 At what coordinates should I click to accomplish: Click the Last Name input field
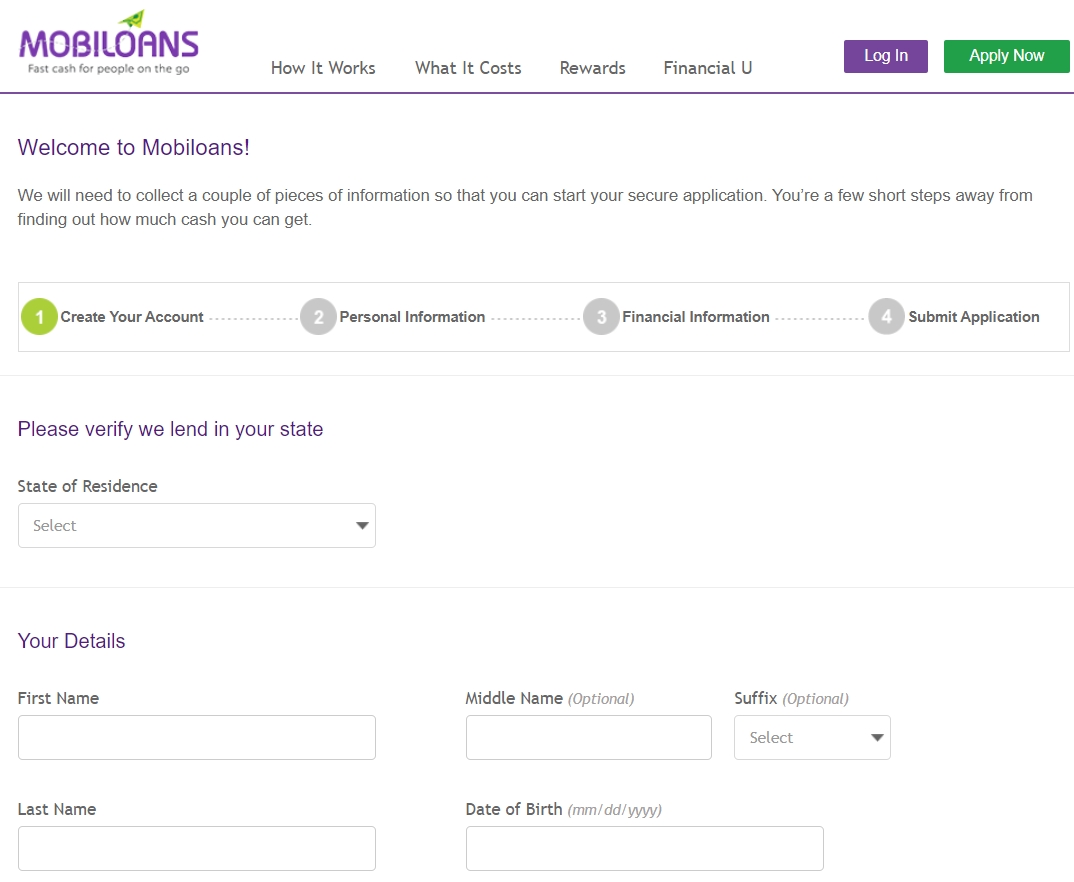point(196,848)
